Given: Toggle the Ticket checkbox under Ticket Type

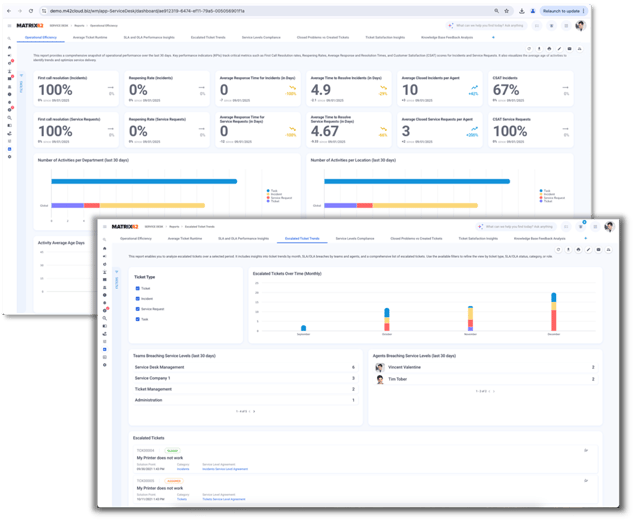Looking at the screenshot, I should click(x=137, y=288).
